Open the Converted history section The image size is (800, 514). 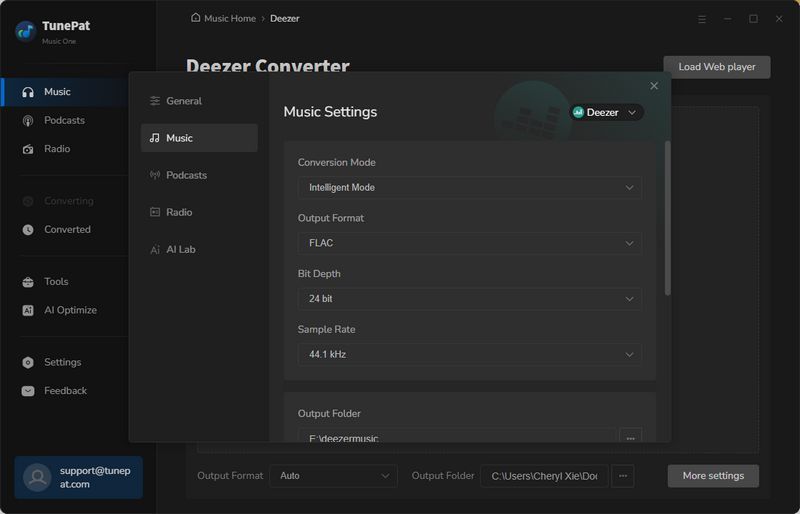point(67,229)
